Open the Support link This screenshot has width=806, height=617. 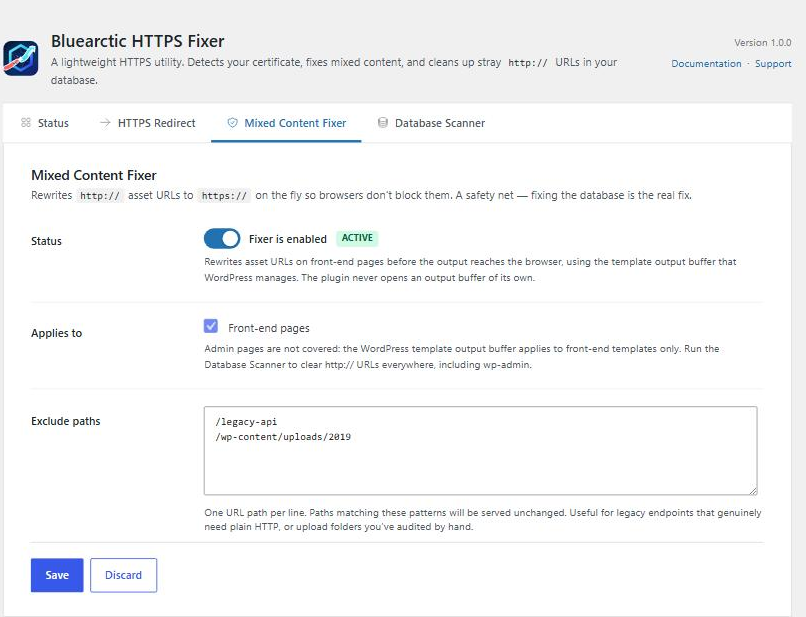[773, 64]
